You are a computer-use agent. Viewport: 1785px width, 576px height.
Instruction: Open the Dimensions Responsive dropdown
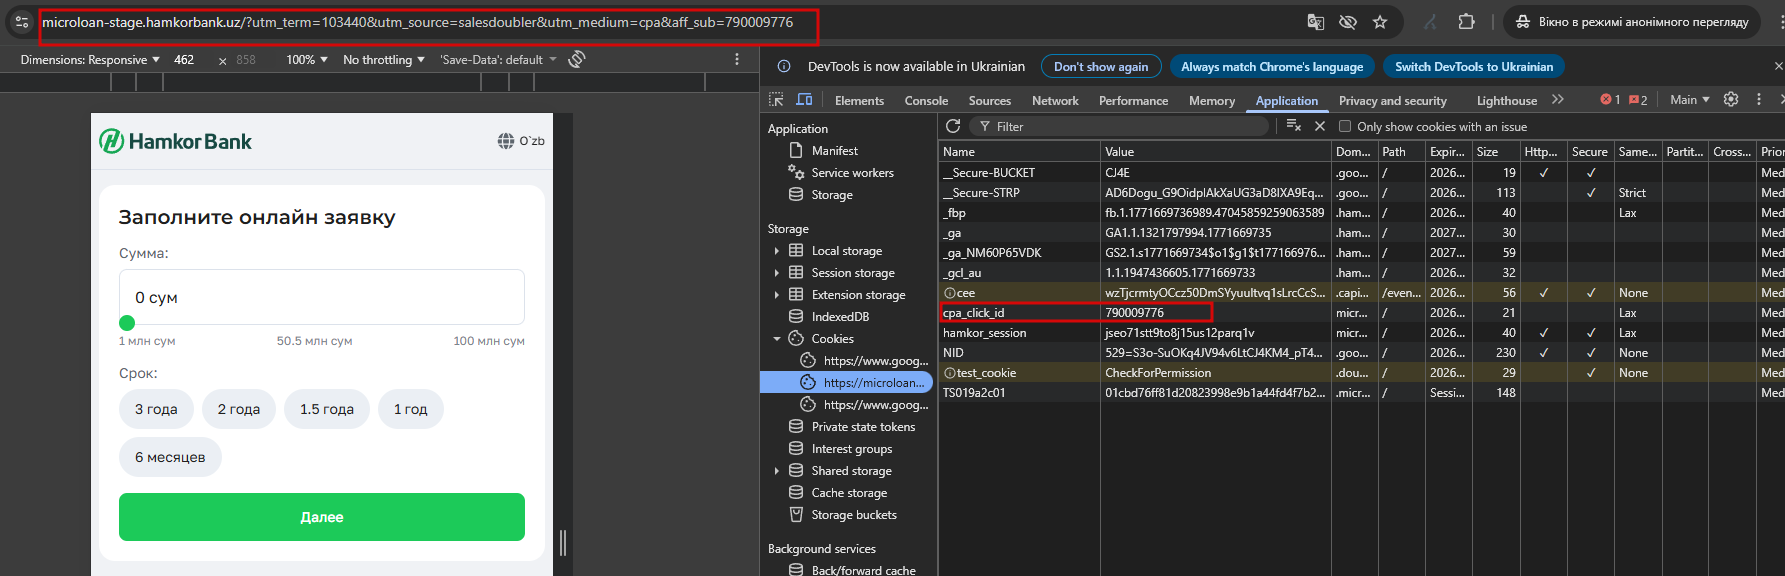pyautogui.click(x=90, y=60)
